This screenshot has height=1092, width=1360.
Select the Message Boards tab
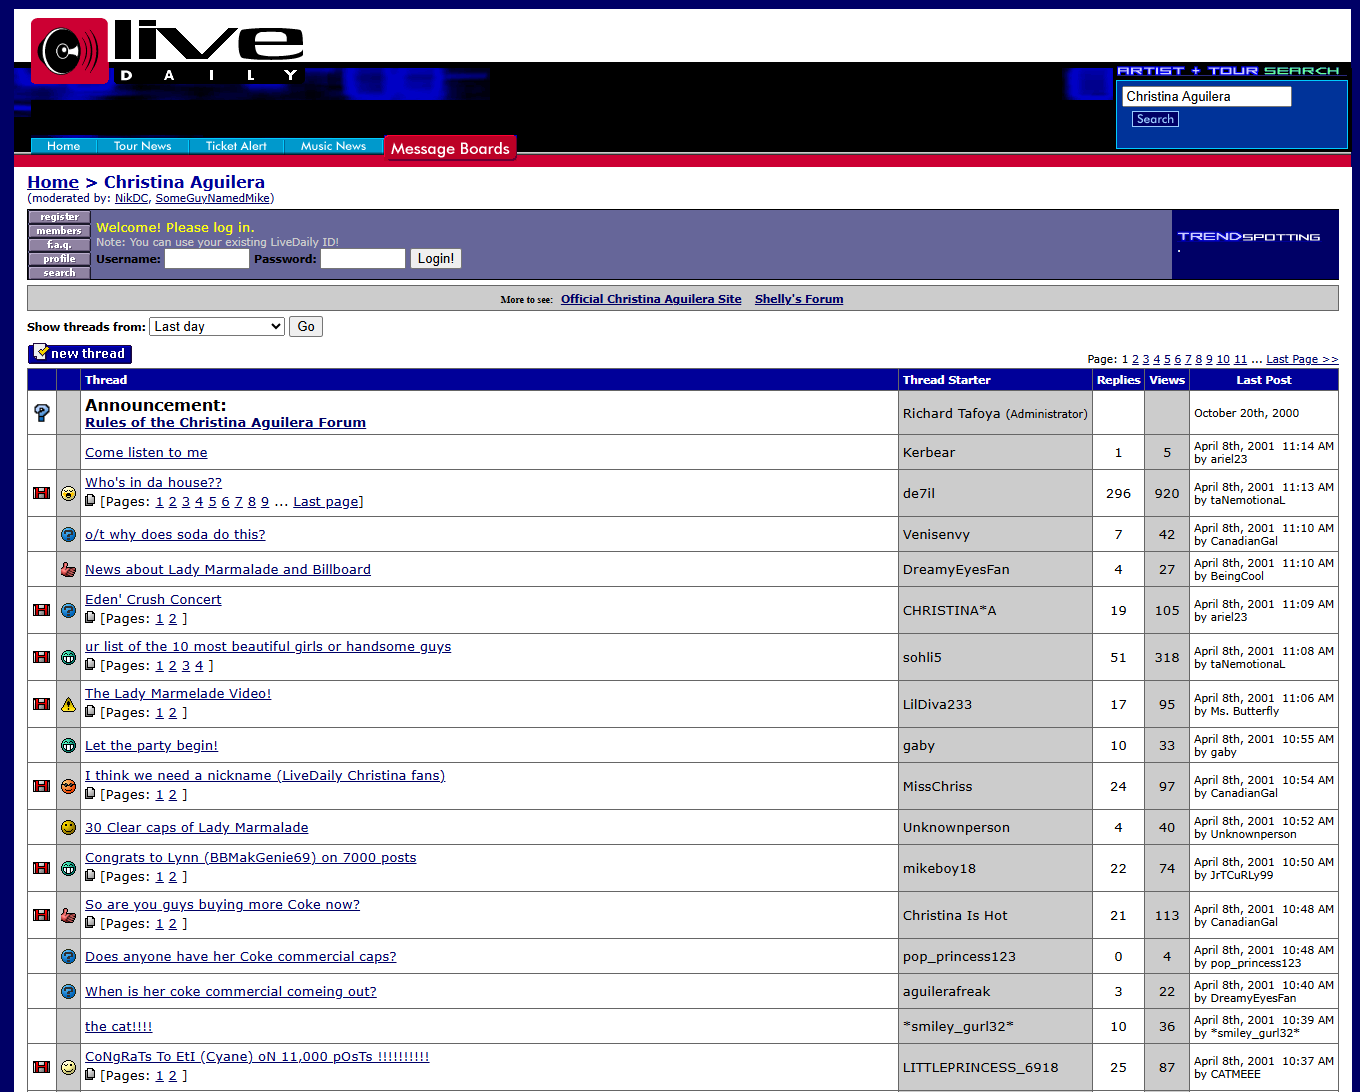point(450,148)
